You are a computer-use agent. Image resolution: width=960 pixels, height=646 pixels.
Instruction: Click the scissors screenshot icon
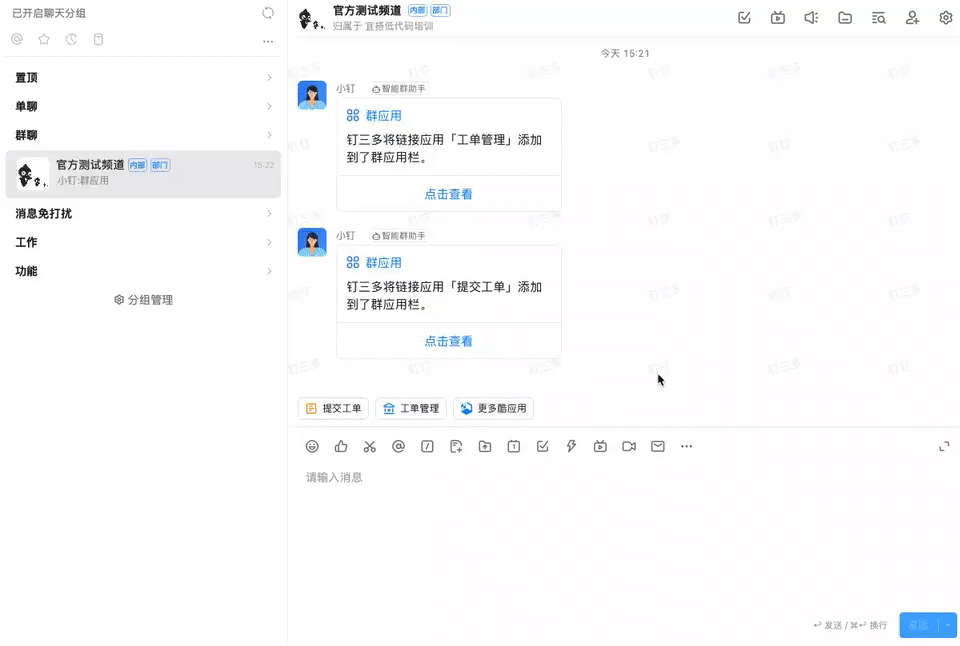370,446
